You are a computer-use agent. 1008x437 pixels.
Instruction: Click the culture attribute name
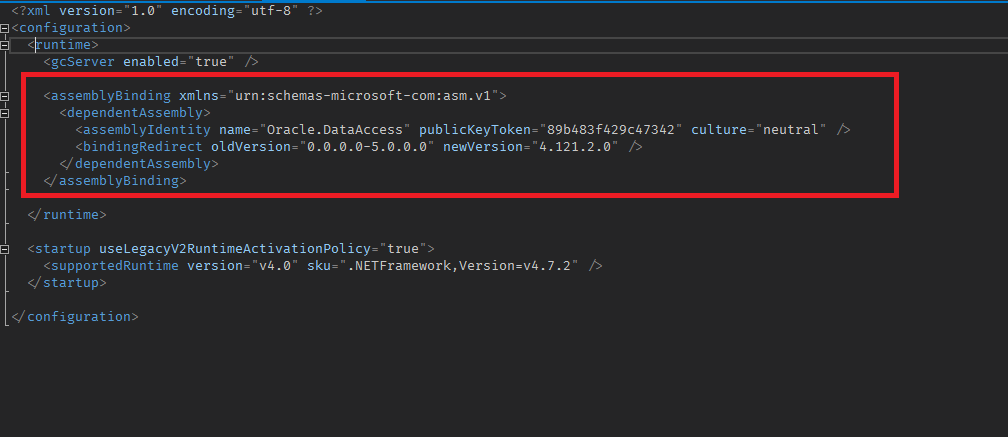[x=719, y=129]
